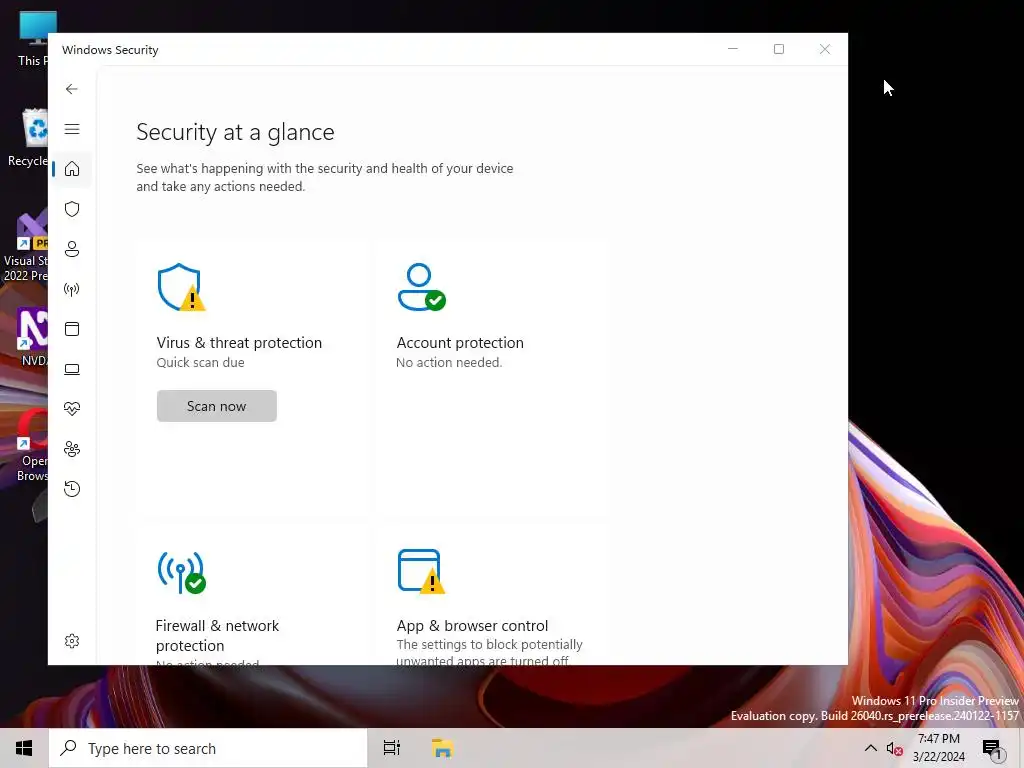Image resolution: width=1024 pixels, height=768 pixels.
Task: Click the 'Security at a glance' title
Action: [235, 132]
